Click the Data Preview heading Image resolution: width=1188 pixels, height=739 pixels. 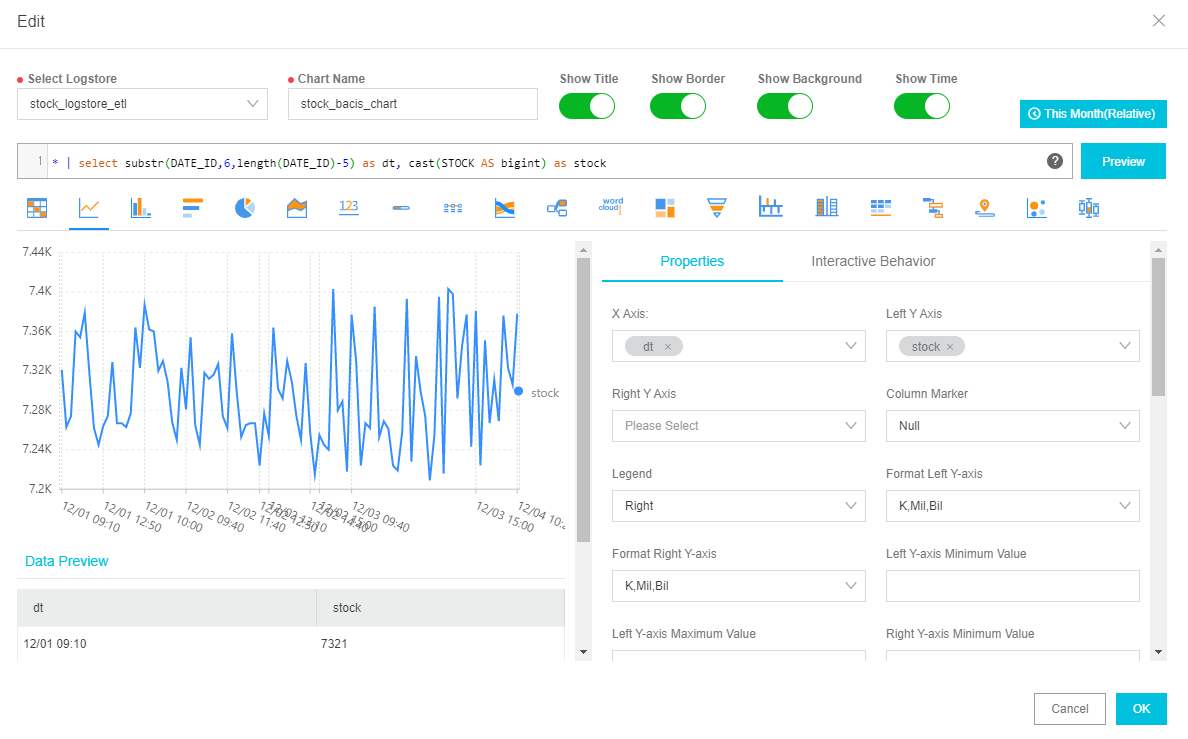coord(67,561)
